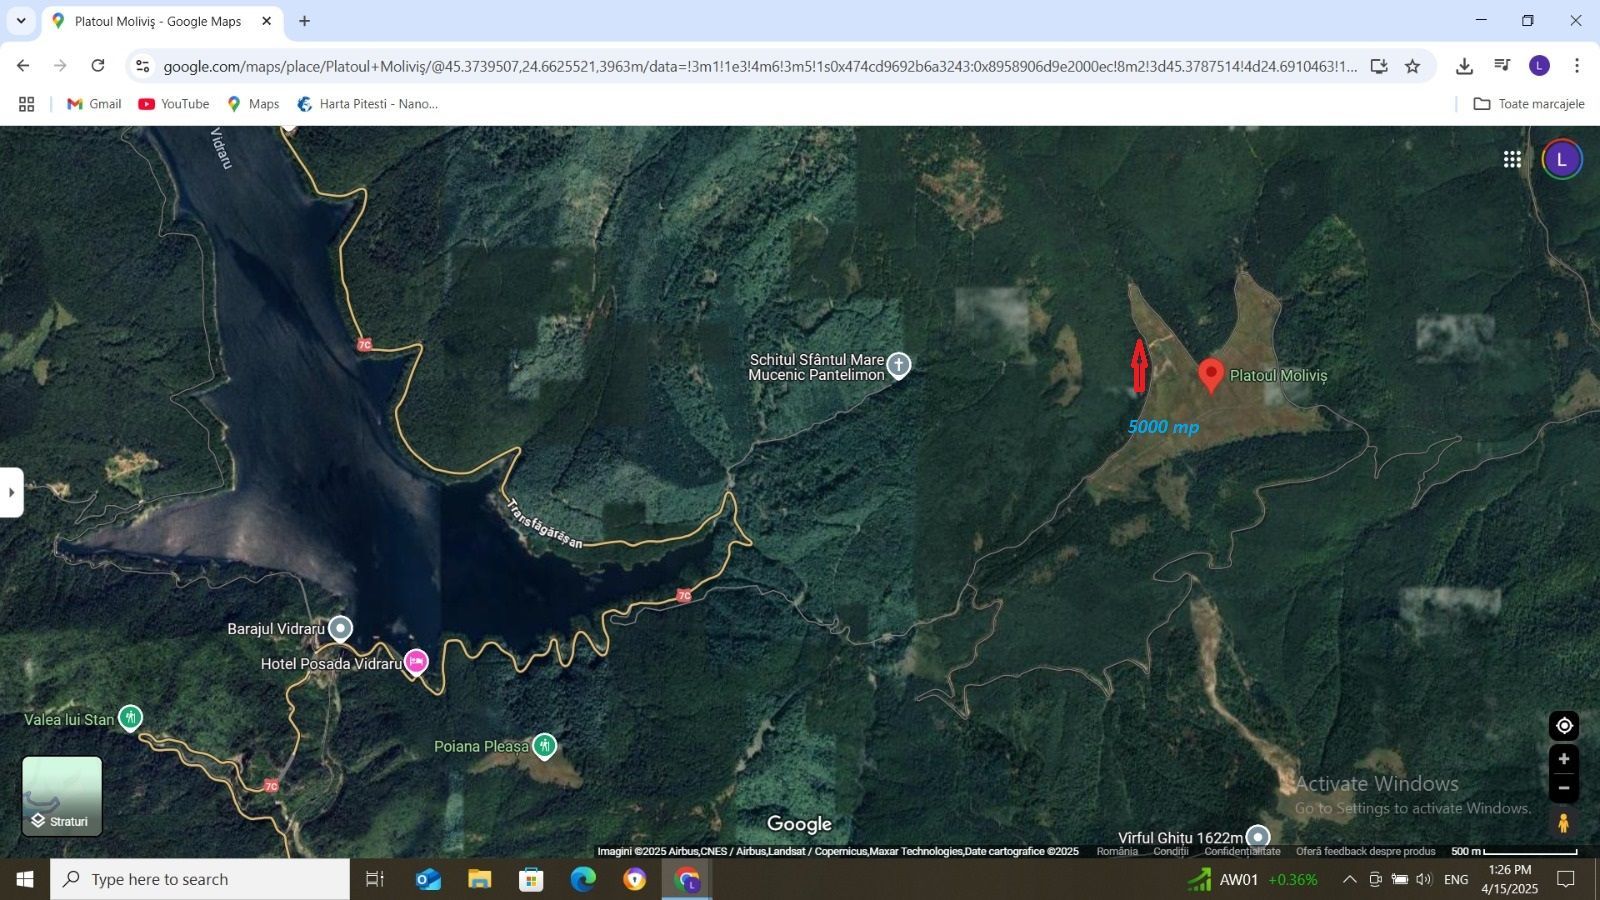Click the My Location target button
Viewport: 1600px width, 900px height.
tap(1564, 726)
